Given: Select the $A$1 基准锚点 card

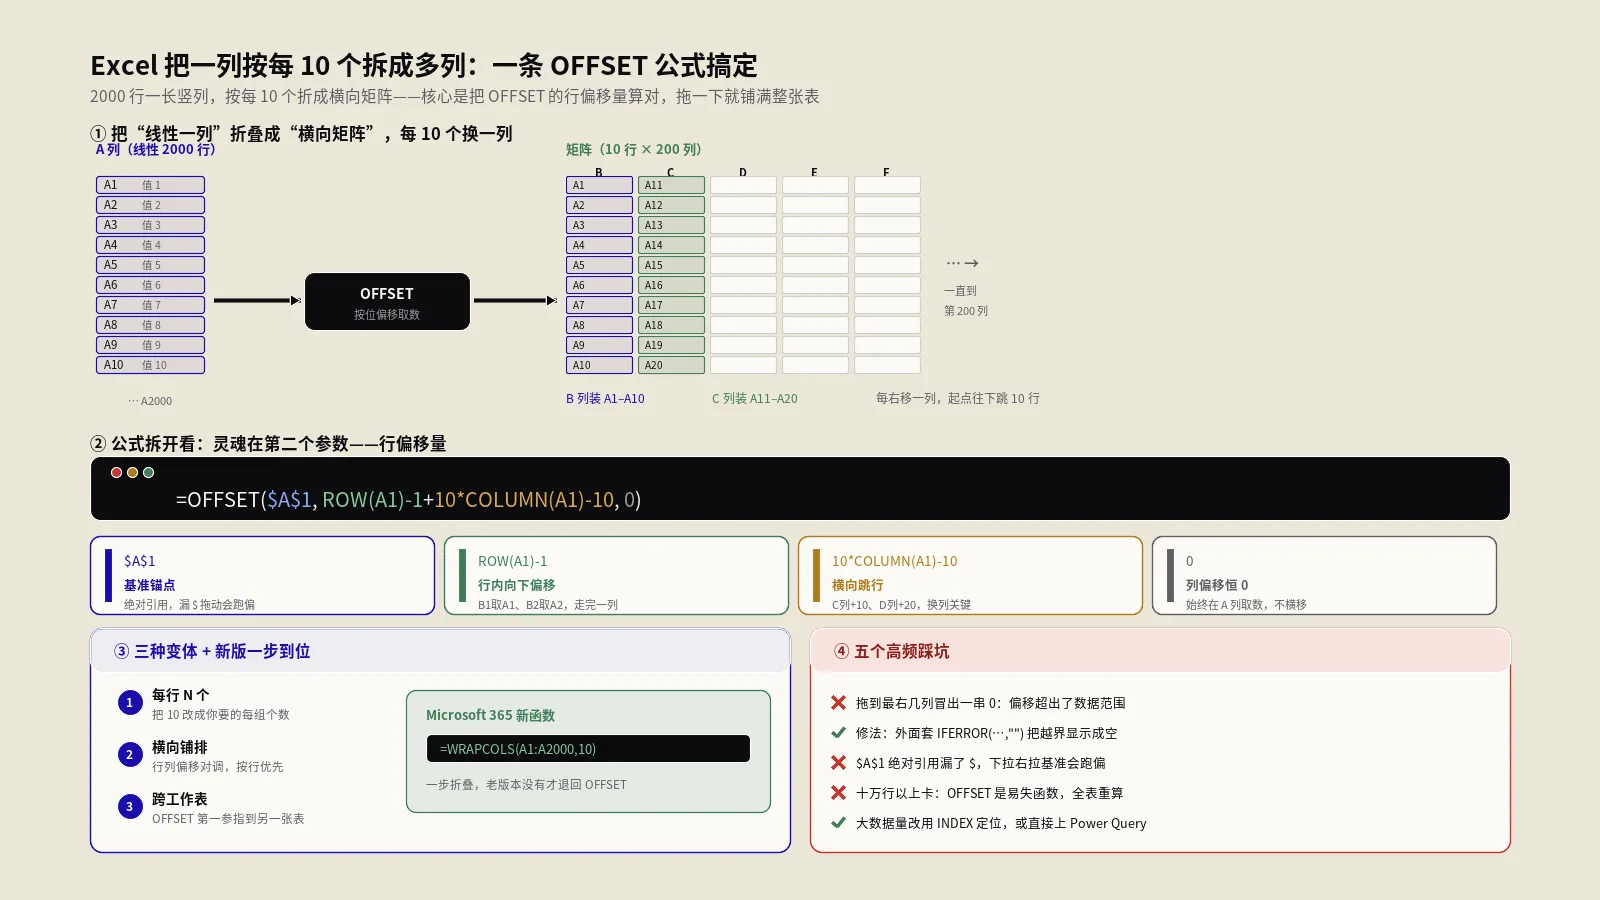Looking at the screenshot, I should pos(262,576).
